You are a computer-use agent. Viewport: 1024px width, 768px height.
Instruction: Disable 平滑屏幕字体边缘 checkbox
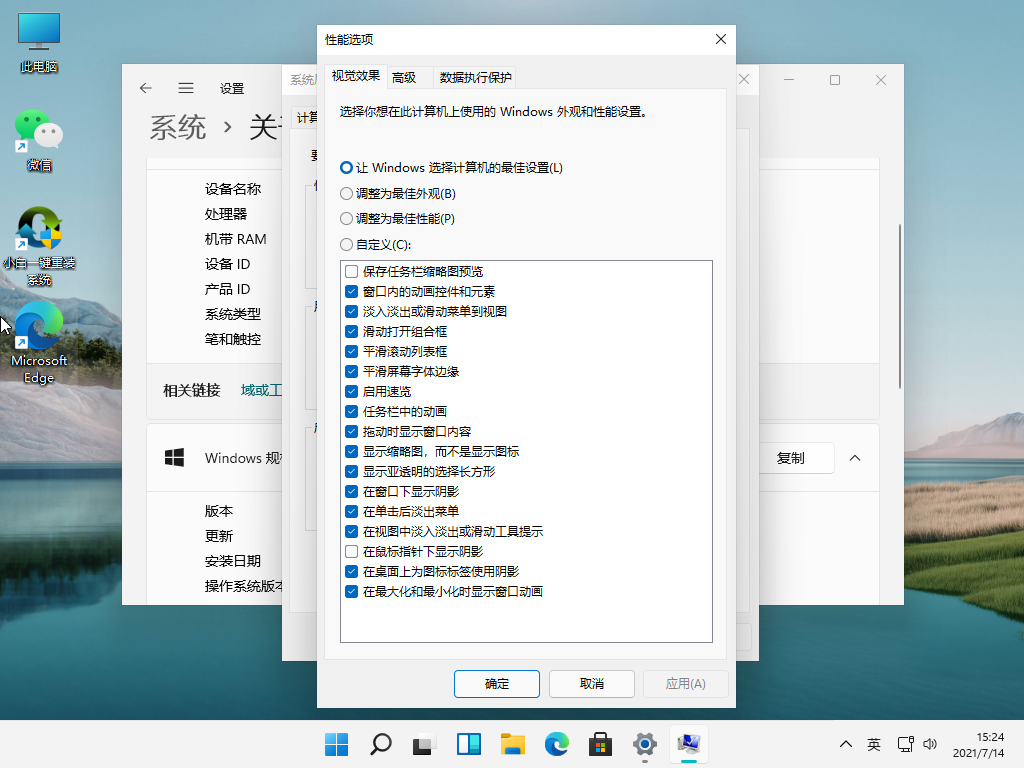click(x=351, y=371)
